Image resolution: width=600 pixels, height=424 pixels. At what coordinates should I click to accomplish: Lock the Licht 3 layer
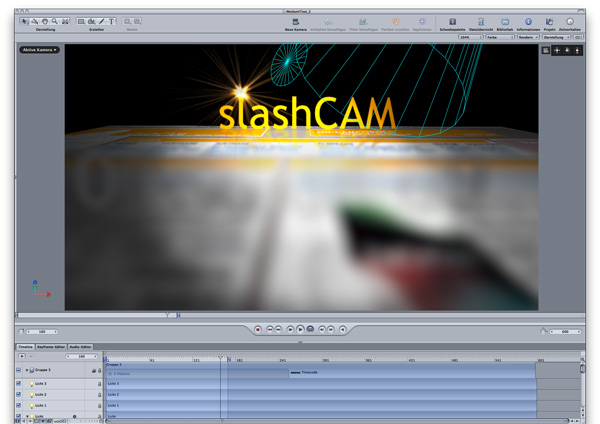[x=99, y=383]
